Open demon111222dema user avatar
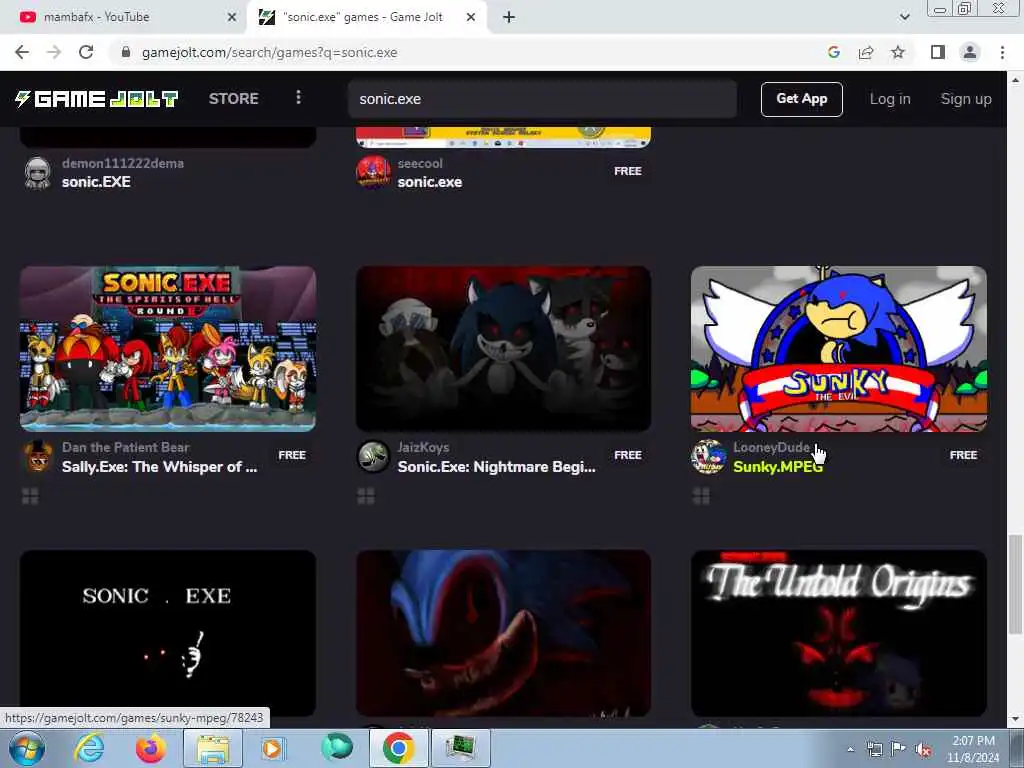Image resolution: width=1024 pixels, height=768 pixels. [x=38, y=173]
